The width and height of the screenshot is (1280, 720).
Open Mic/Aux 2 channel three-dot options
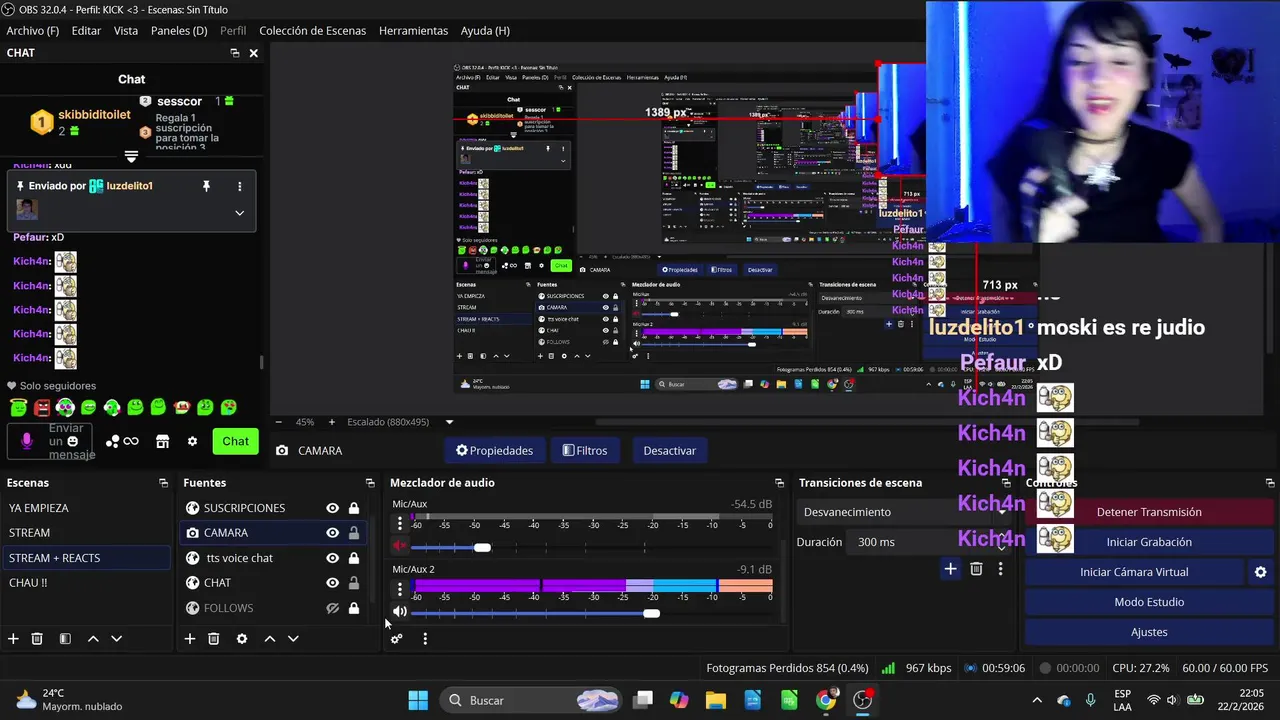[x=400, y=589]
